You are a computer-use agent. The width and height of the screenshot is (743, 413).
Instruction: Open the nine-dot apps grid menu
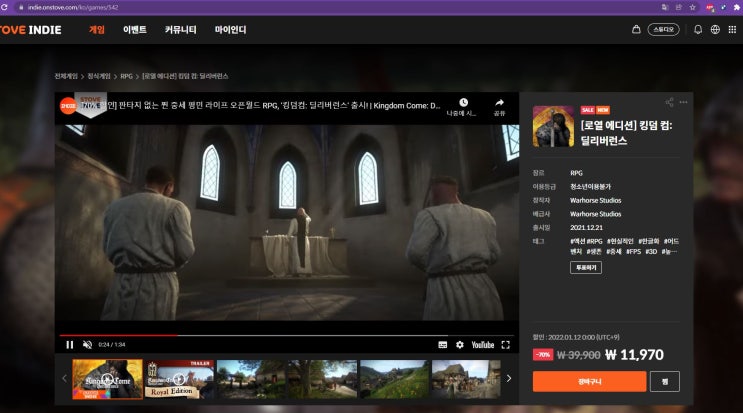pos(732,29)
